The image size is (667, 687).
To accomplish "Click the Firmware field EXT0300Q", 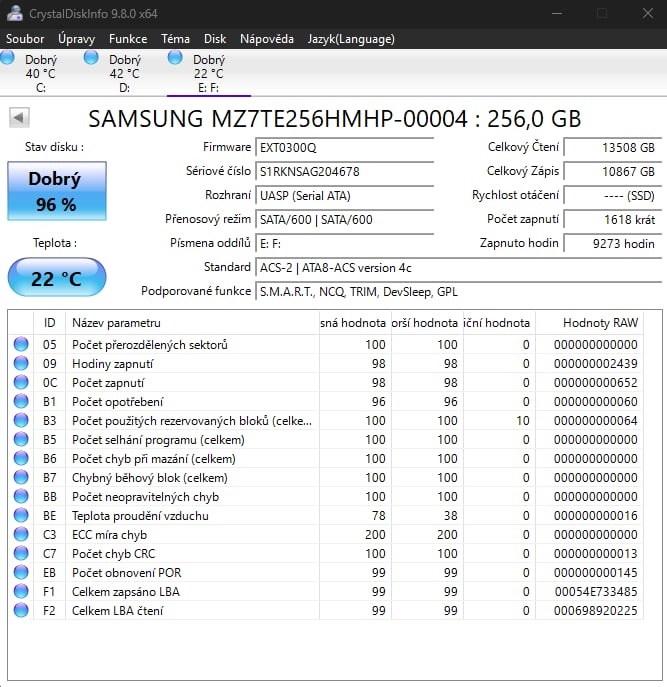I will point(344,147).
